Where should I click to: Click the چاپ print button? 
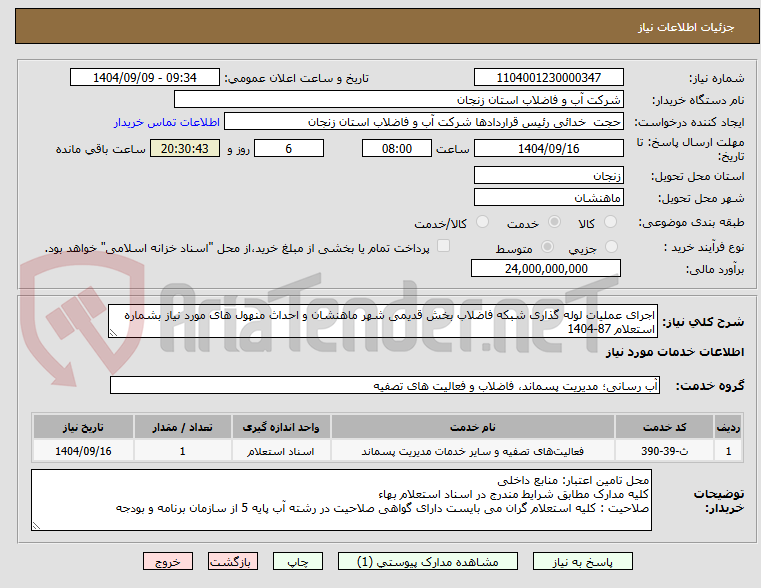point(298,561)
